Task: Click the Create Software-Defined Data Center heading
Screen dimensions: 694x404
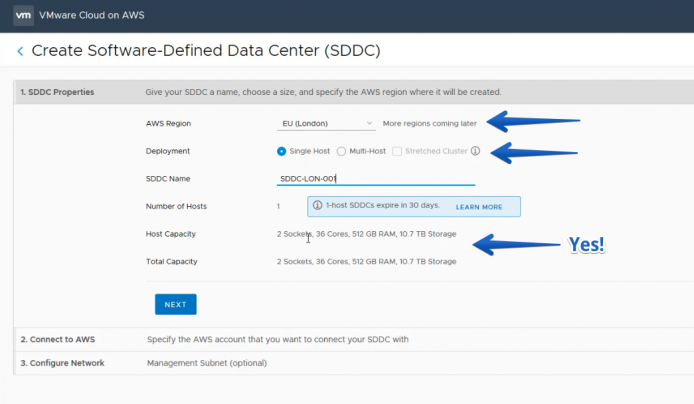Action: 206,50
